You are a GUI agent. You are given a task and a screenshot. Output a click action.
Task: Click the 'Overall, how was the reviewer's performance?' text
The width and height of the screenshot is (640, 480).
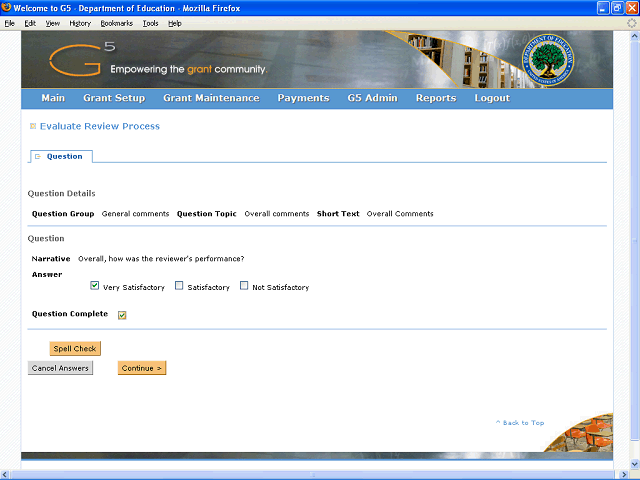coord(161,259)
